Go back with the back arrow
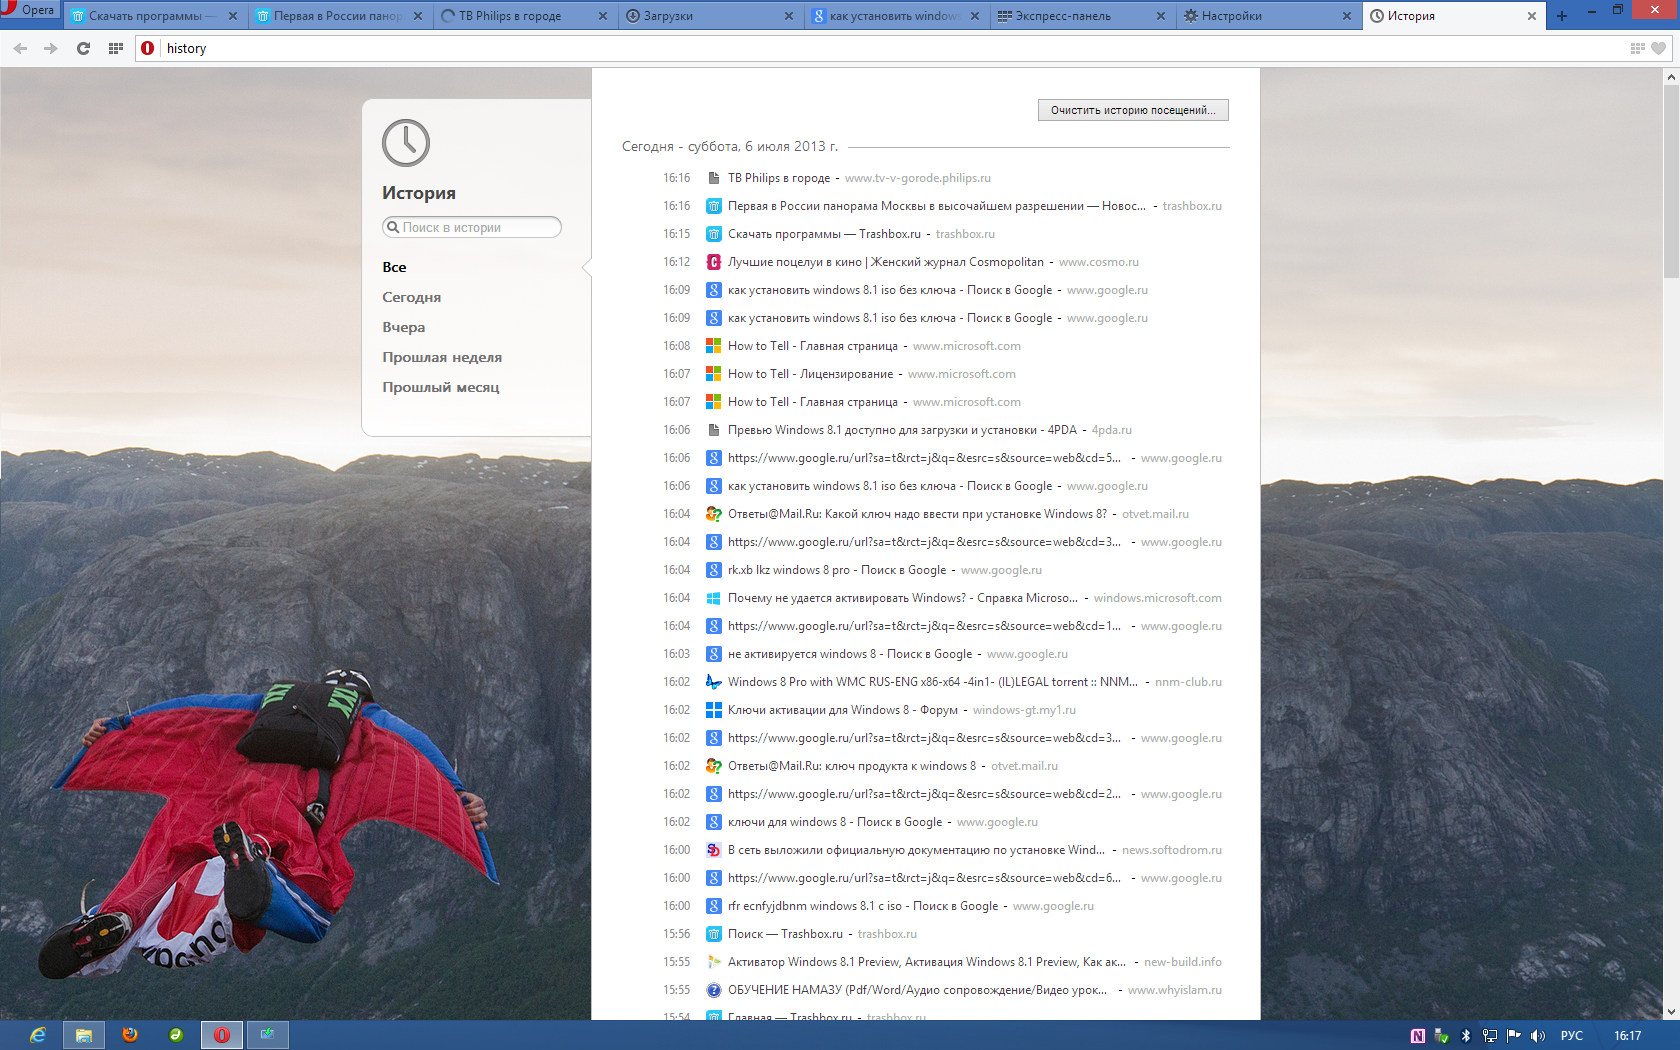Image resolution: width=1680 pixels, height=1050 pixels. pyautogui.click(x=20, y=48)
